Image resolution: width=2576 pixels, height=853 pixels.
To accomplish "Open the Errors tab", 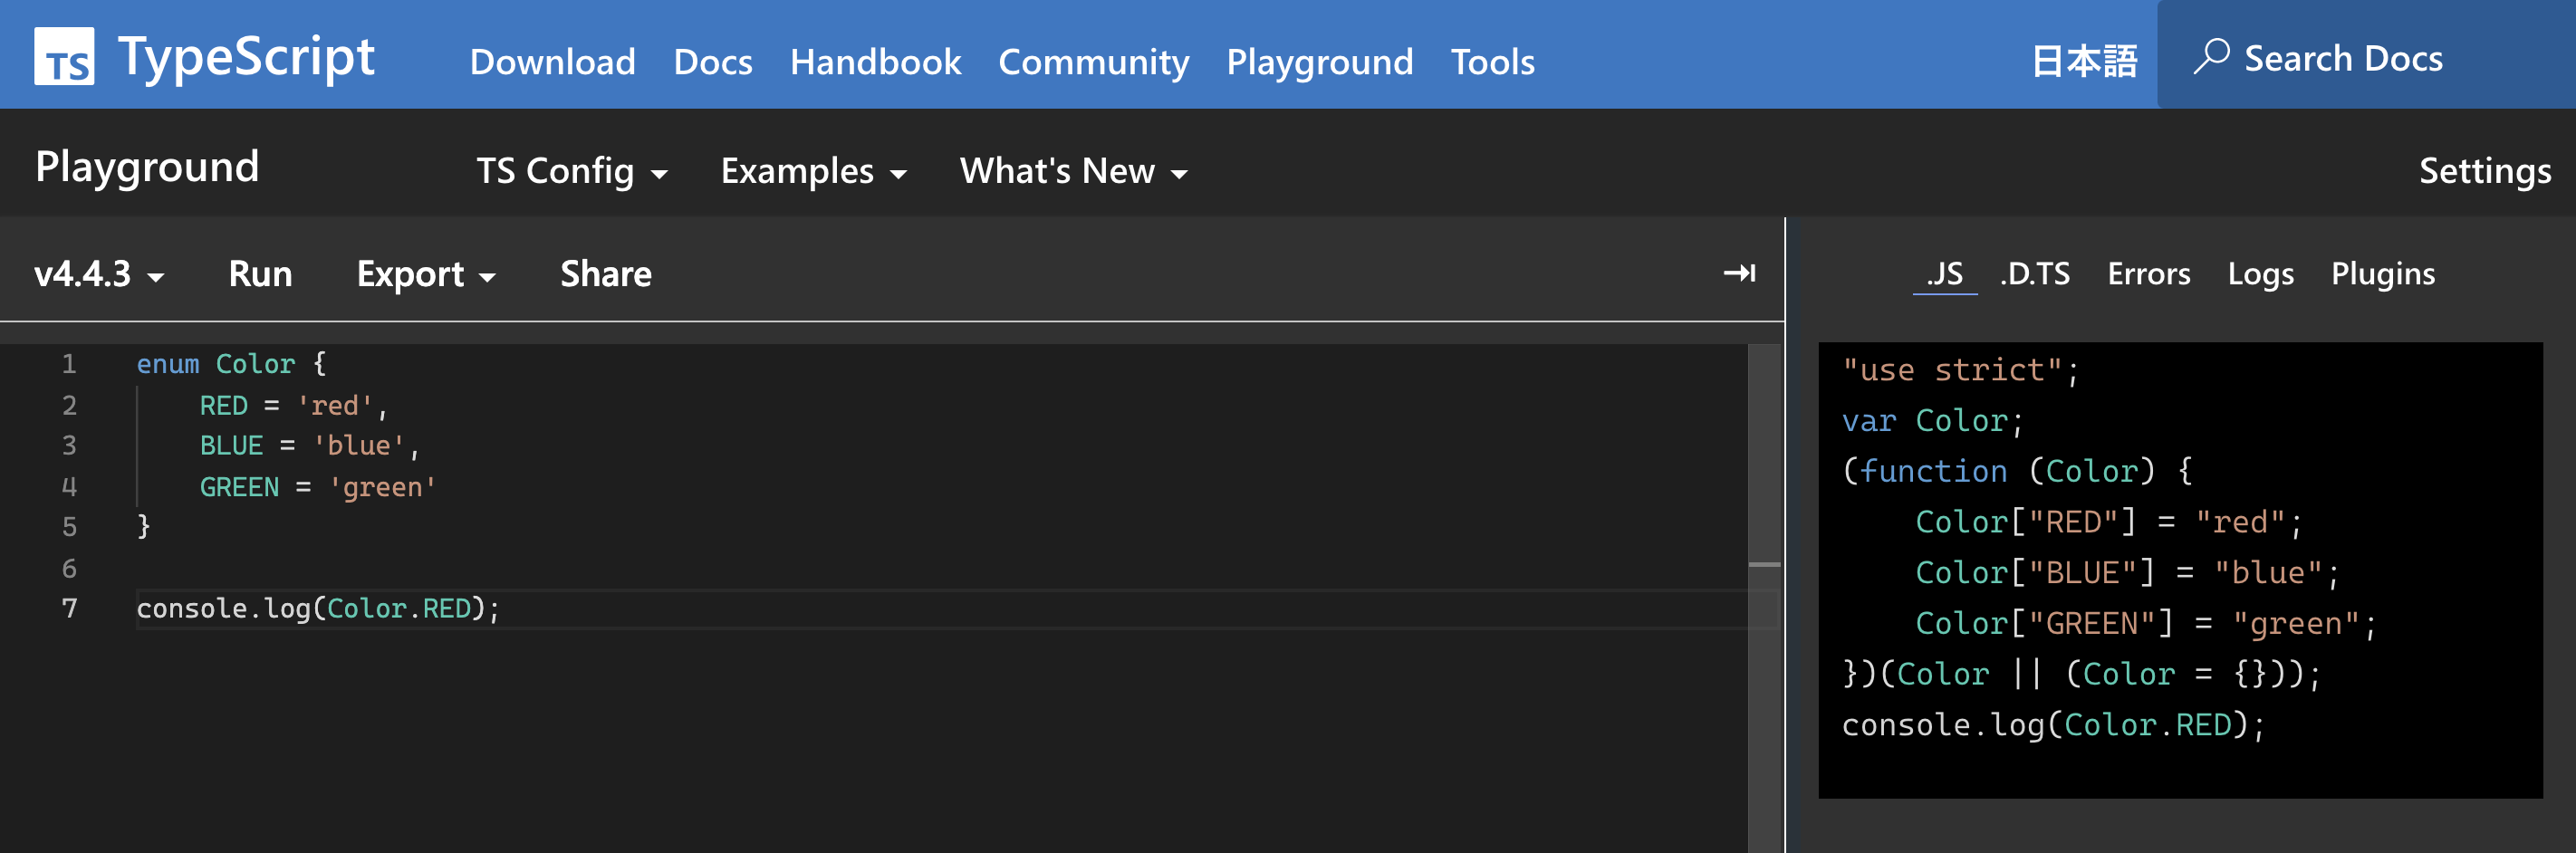I will (2148, 274).
